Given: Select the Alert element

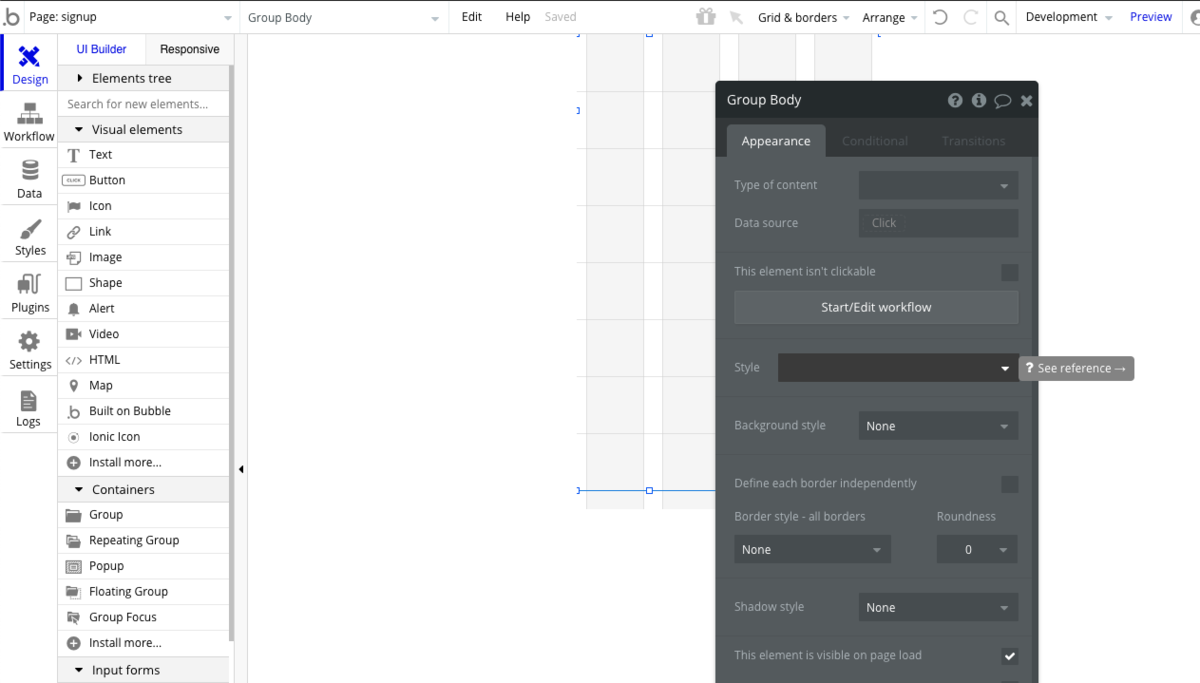Looking at the screenshot, I should [144, 309].
